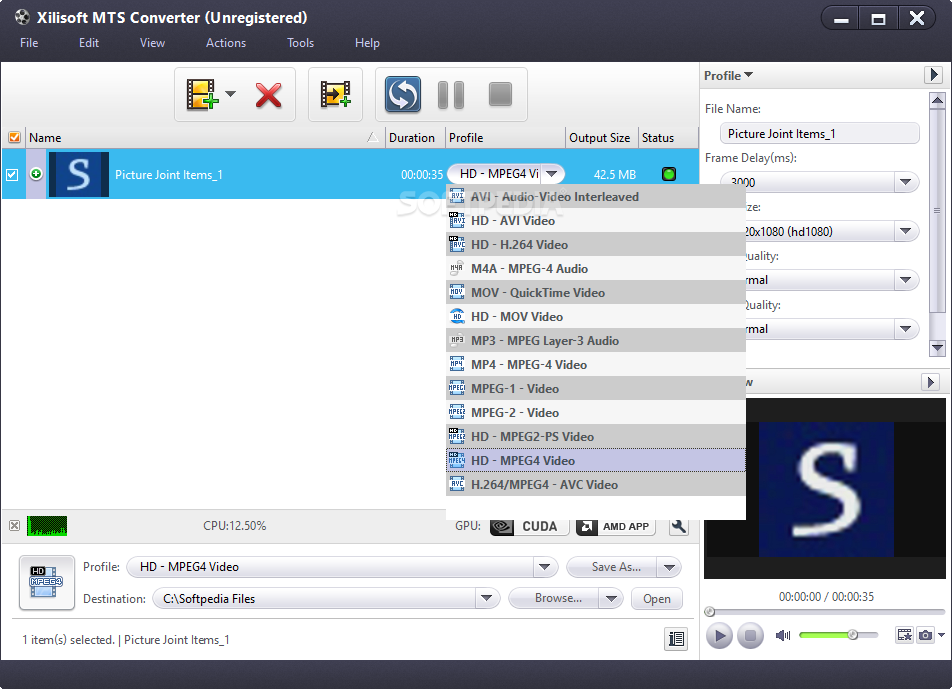Choose AVI - Audio-Video Interleaved profile
952x689 pixels.
pyautogui.click(x=596, y=197)
